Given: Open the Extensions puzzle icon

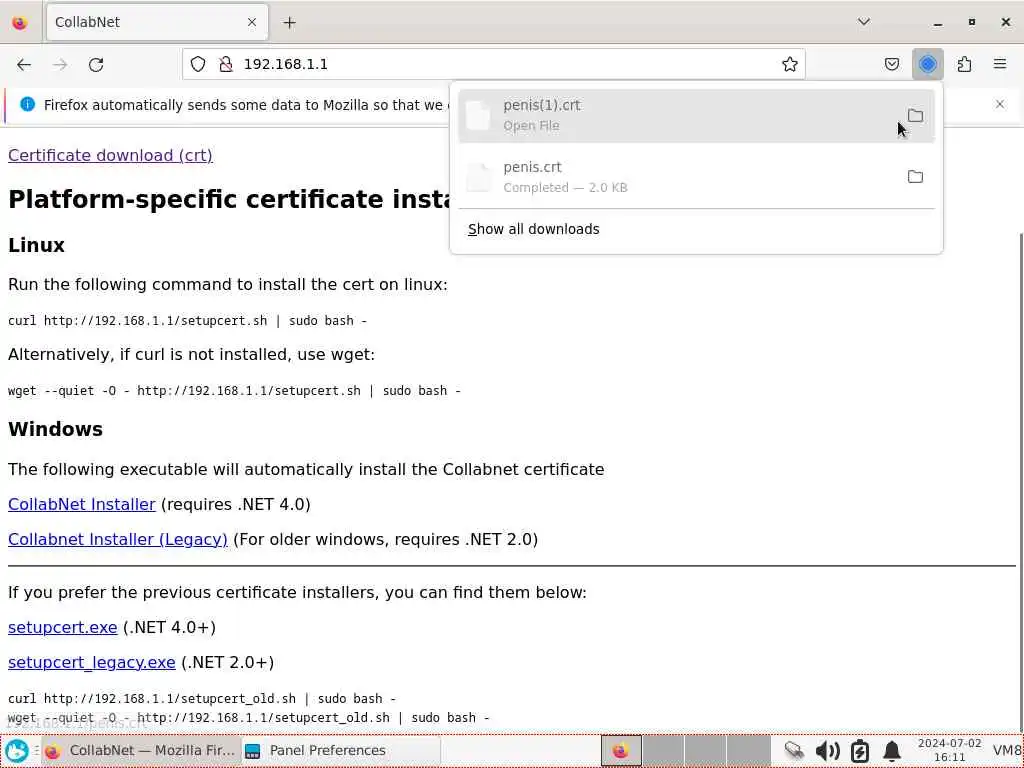Looking at the screenshot, I should 964,64.
